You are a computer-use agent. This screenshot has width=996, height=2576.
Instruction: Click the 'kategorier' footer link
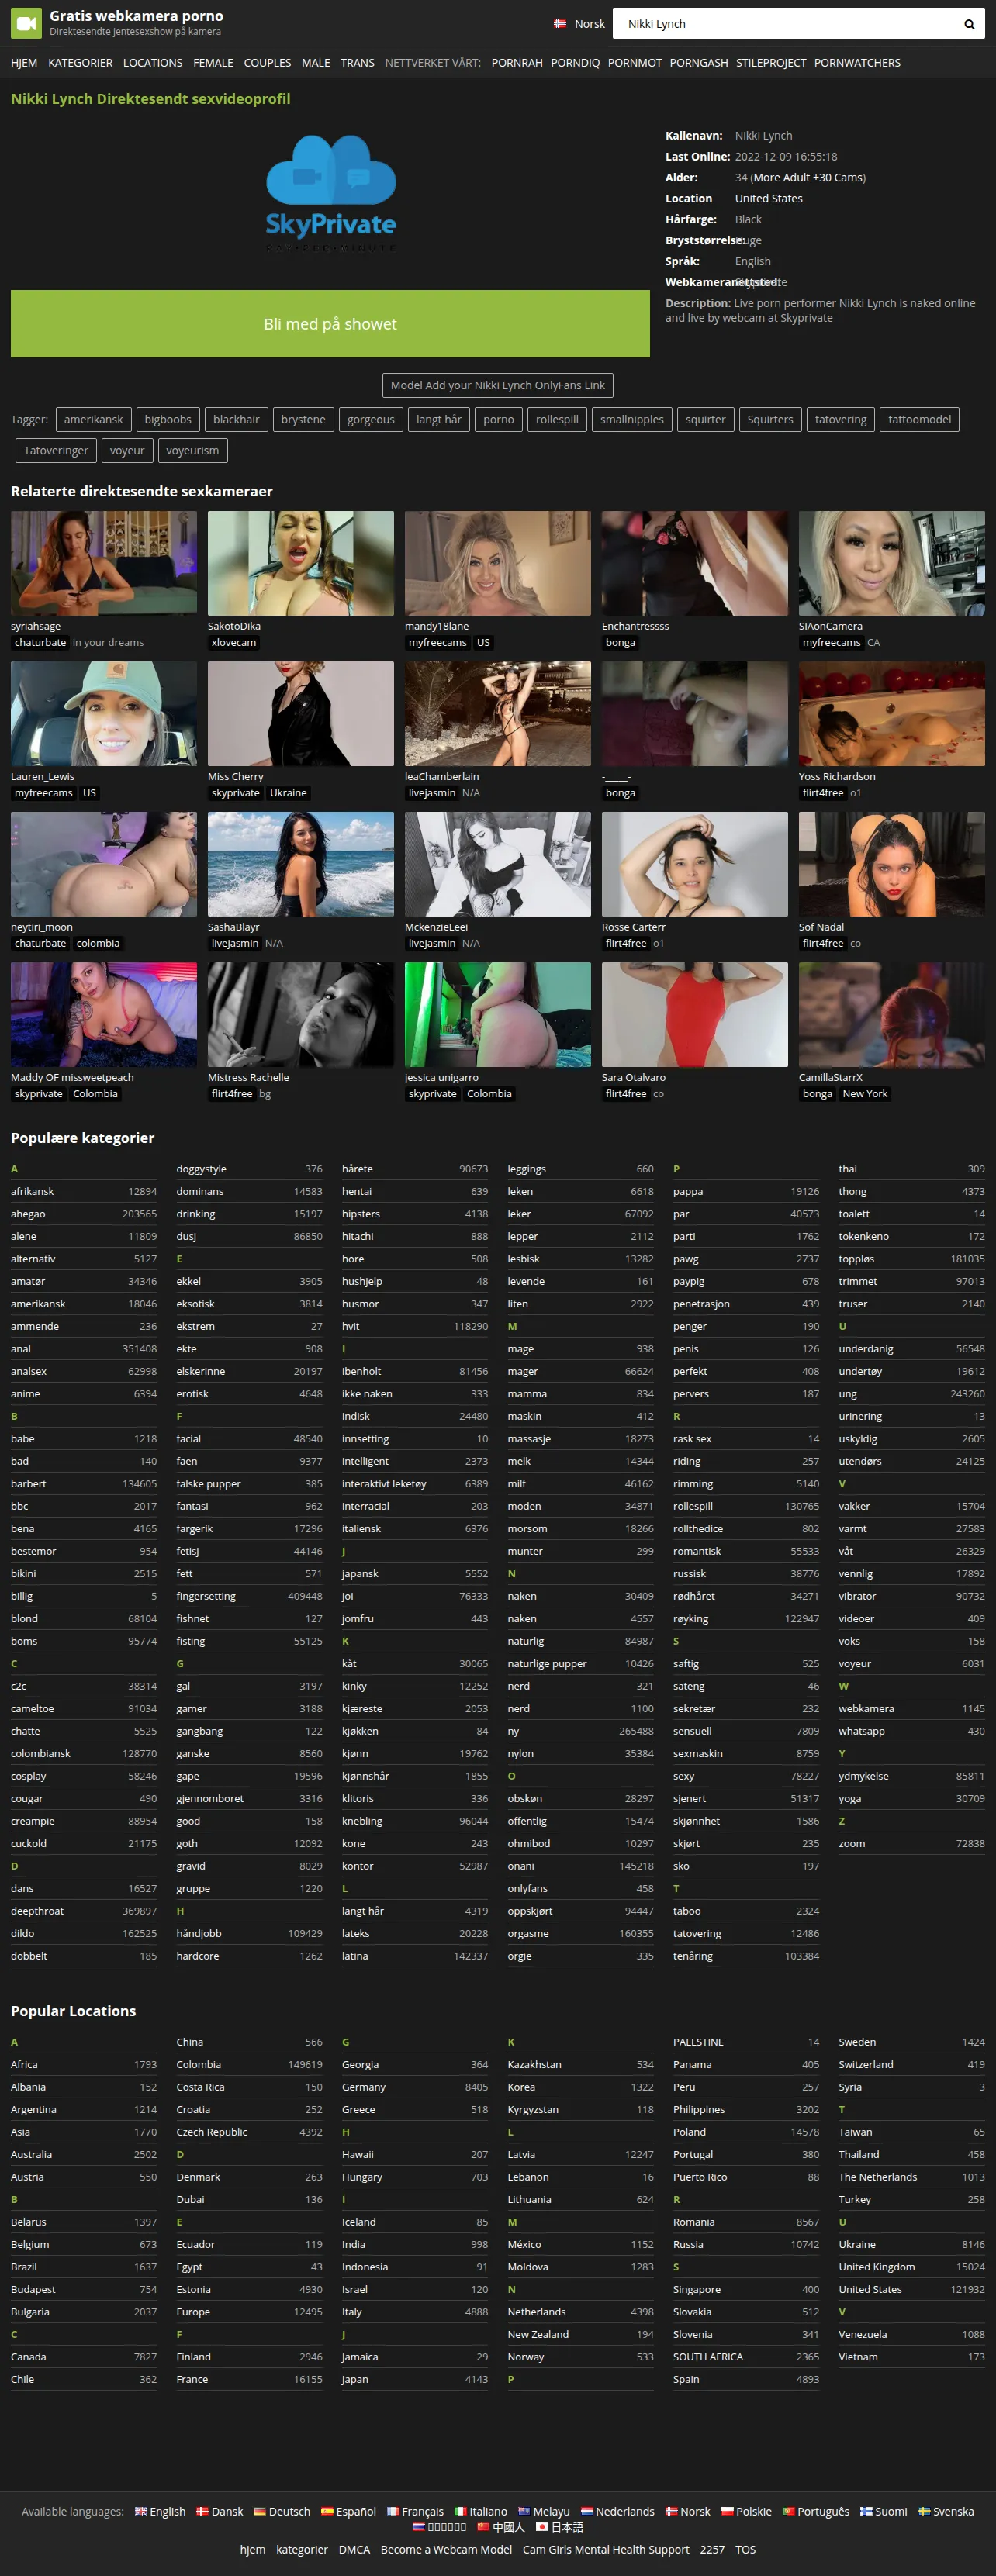point(302,2549)
